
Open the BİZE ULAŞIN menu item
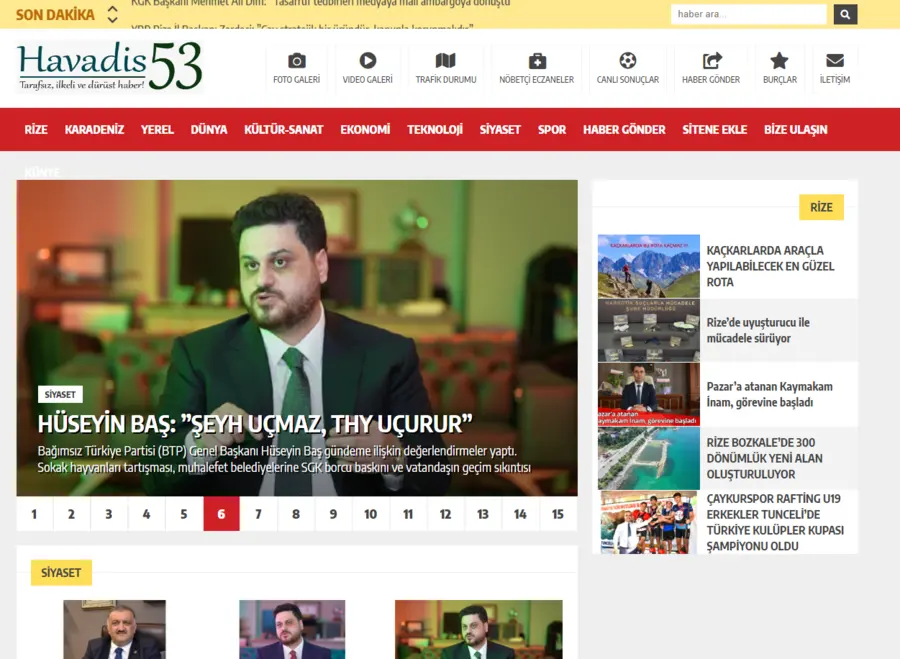[796, 130]
